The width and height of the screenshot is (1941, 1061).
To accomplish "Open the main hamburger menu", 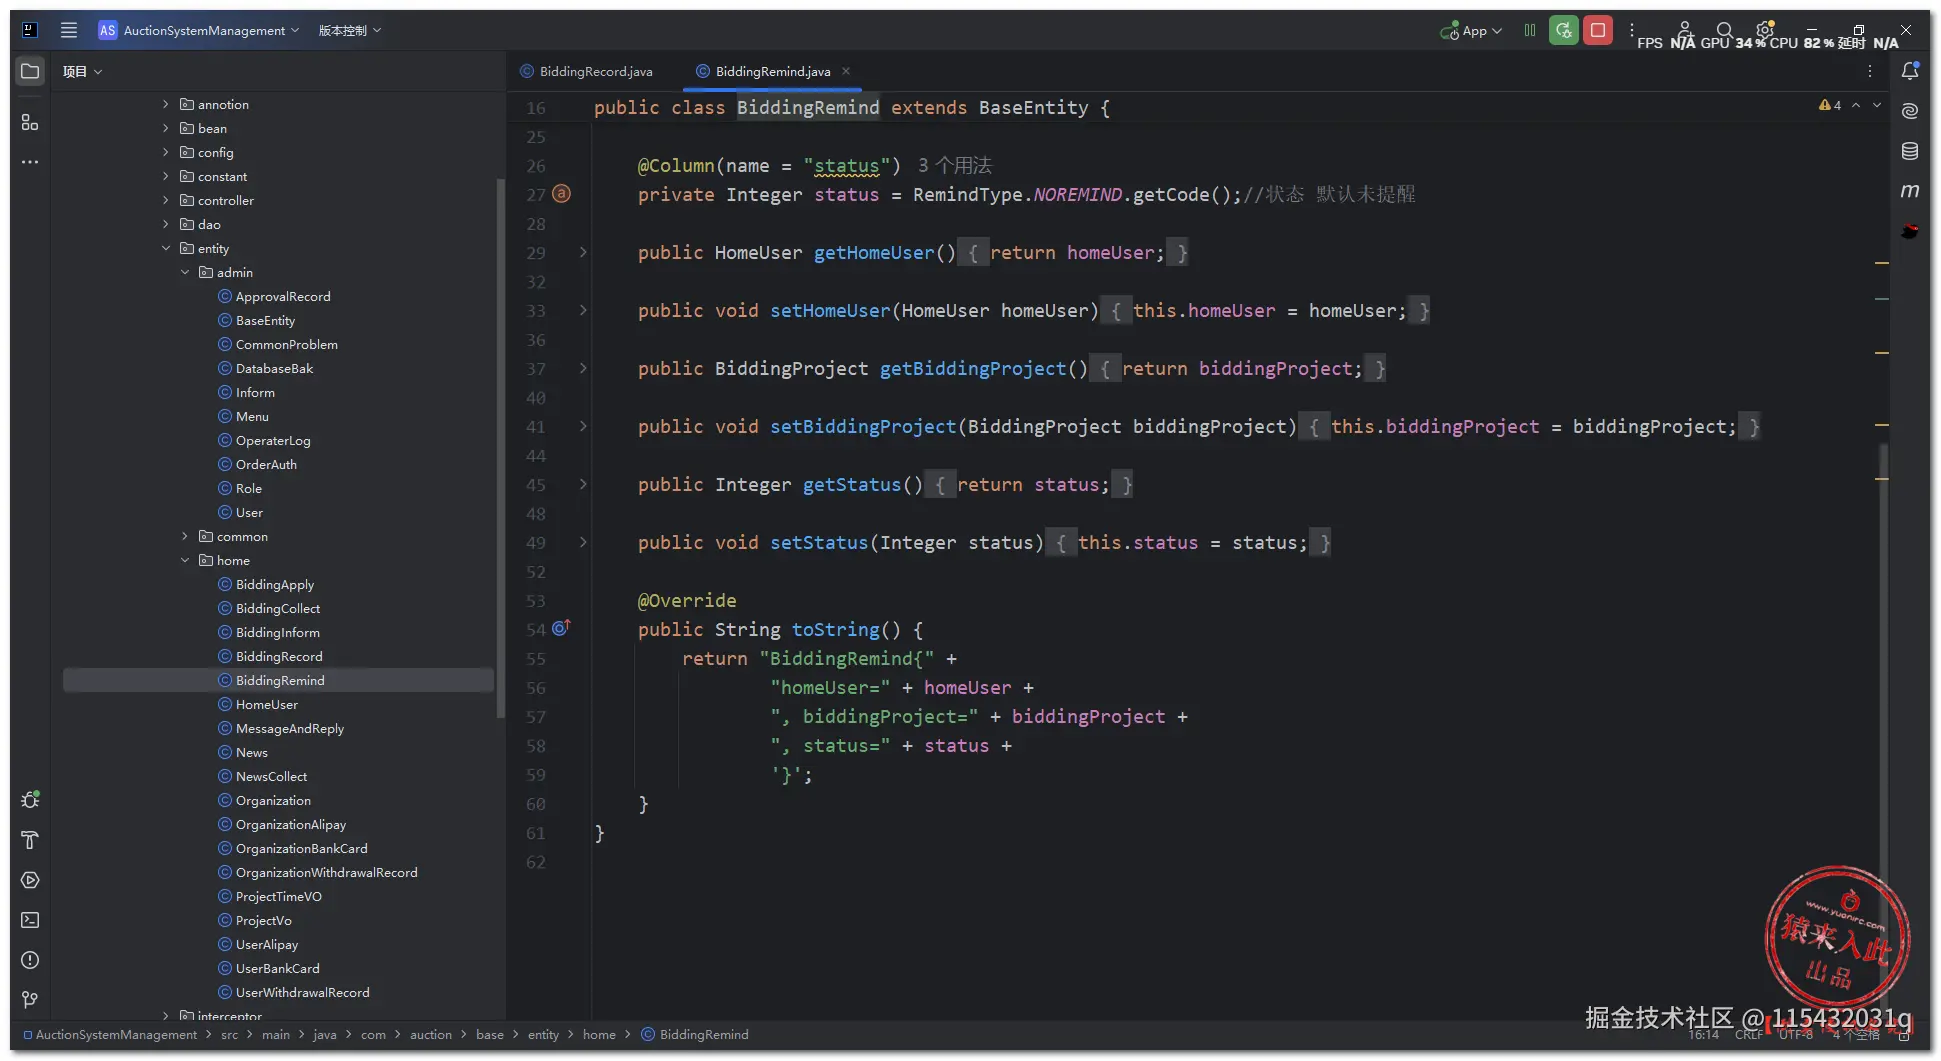I will click(x=69, y=30).
